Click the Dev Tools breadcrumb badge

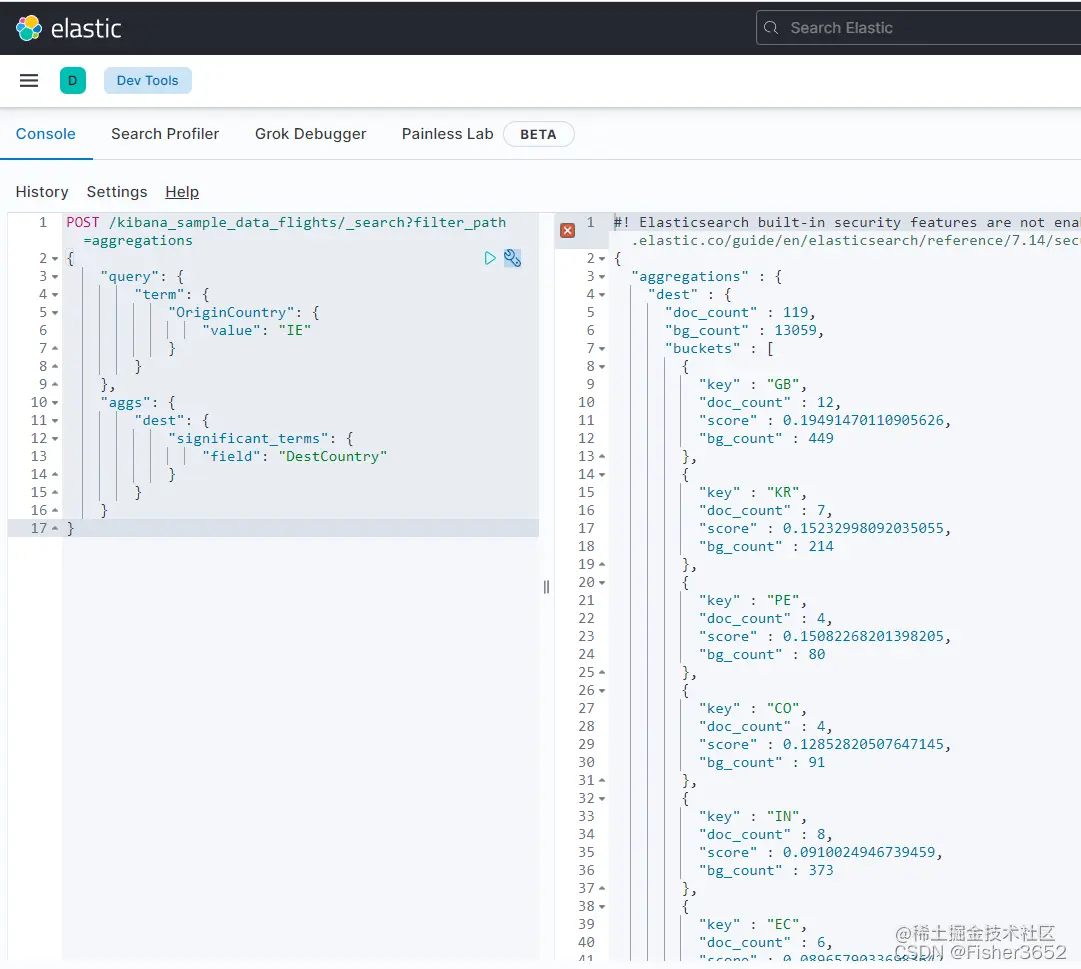tap(148, 81)
